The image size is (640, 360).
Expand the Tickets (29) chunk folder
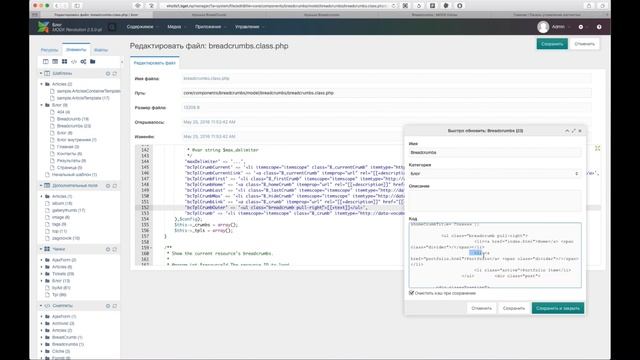pos(42,274)
